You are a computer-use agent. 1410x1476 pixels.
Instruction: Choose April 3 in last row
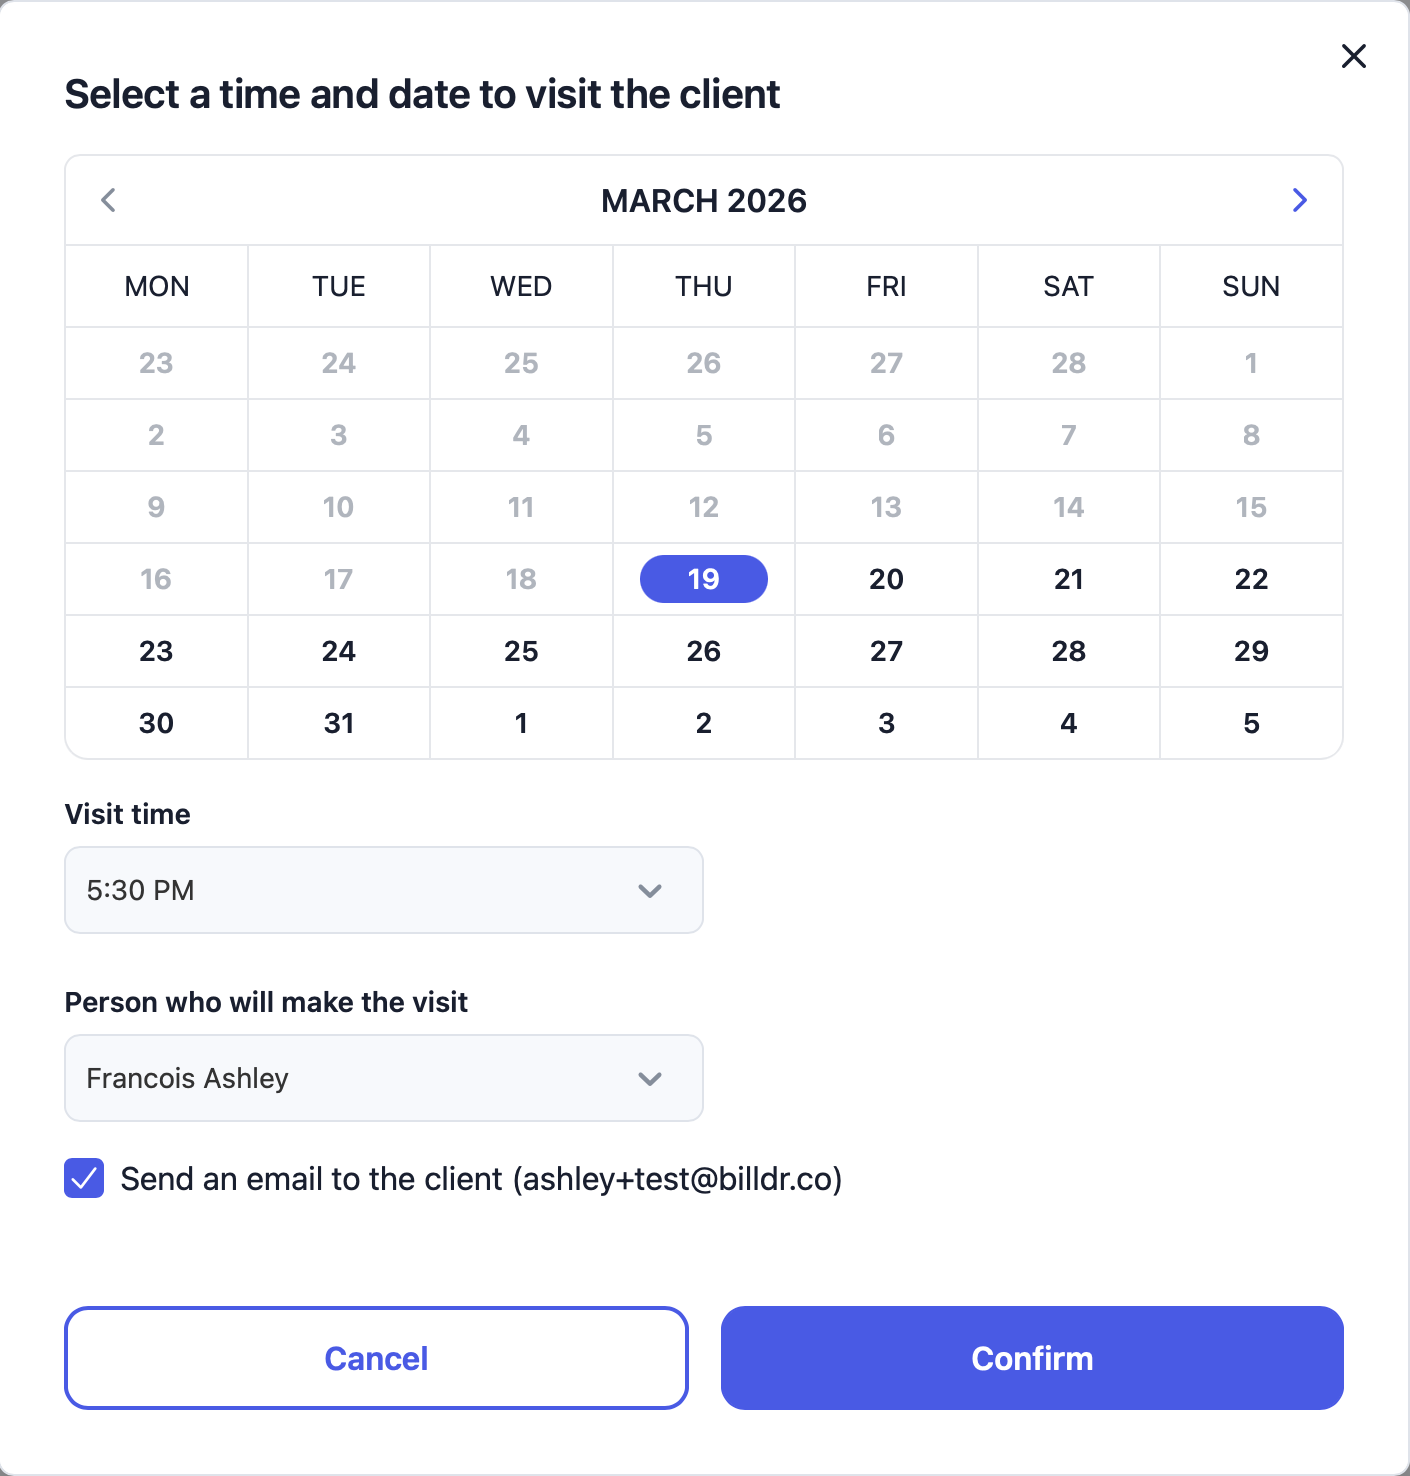coord(886,723)
